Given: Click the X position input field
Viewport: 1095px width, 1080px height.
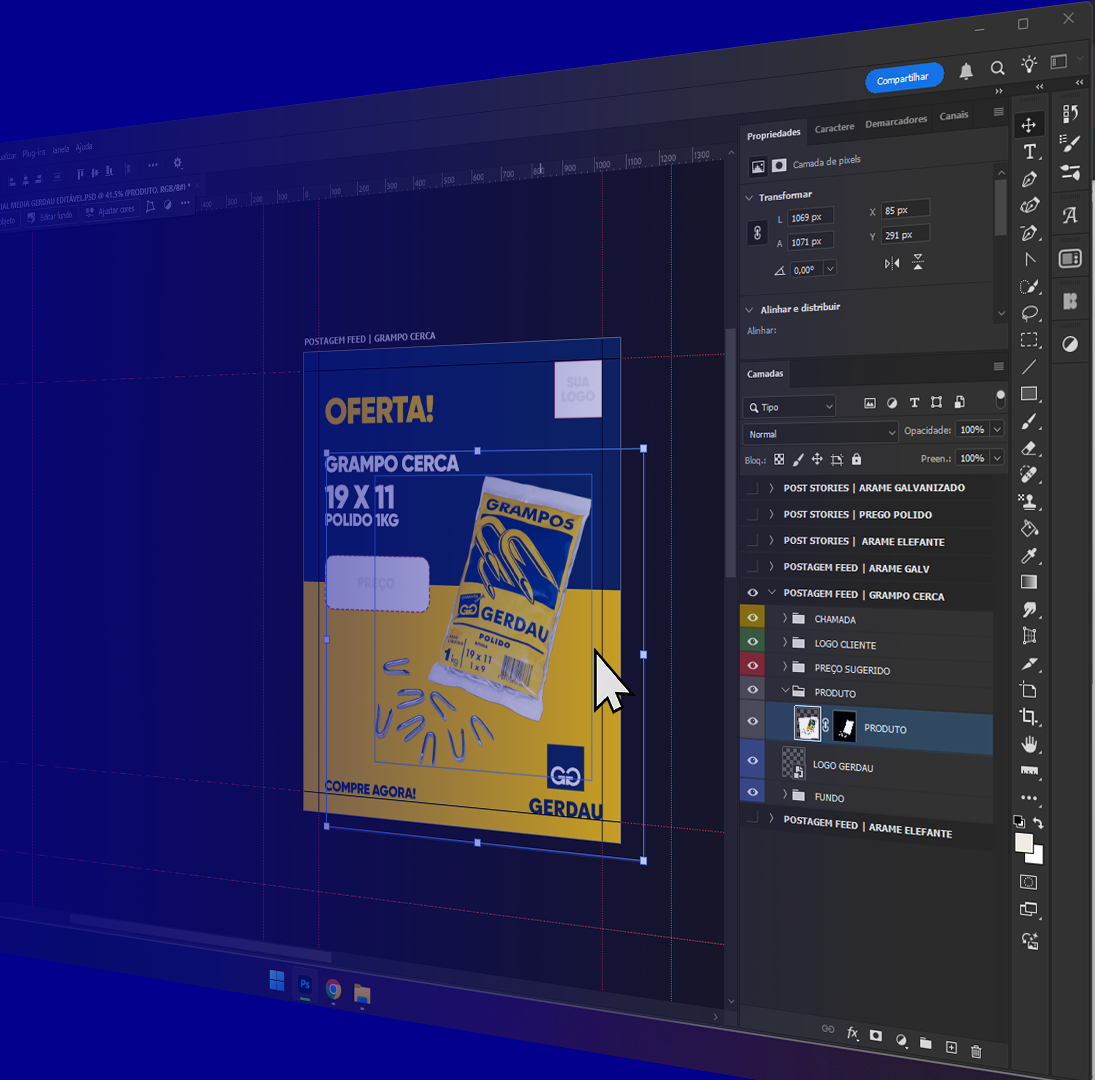Looking at the screenshot, I should click(x=905, y=210).
